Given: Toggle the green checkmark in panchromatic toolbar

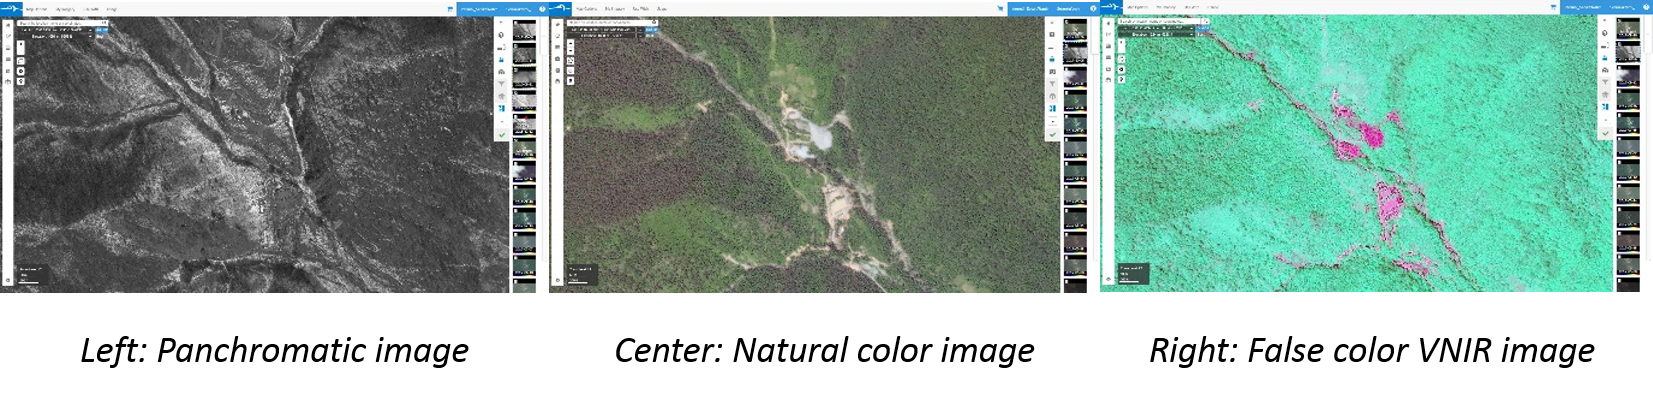Looking at the screenshot, I should pos(501,135).
